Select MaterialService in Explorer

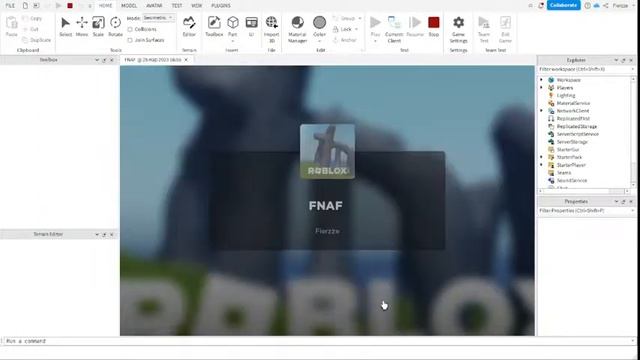[x=573, y=103]
